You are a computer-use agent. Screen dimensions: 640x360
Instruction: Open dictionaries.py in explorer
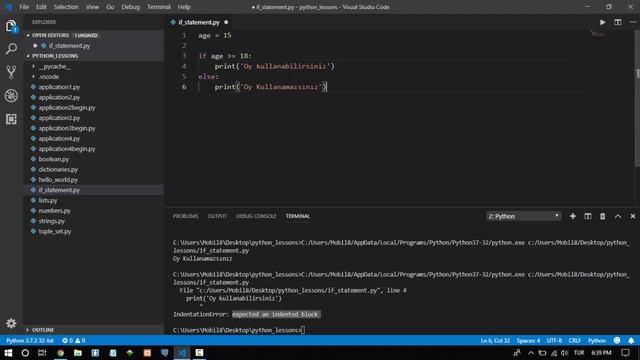58,169
